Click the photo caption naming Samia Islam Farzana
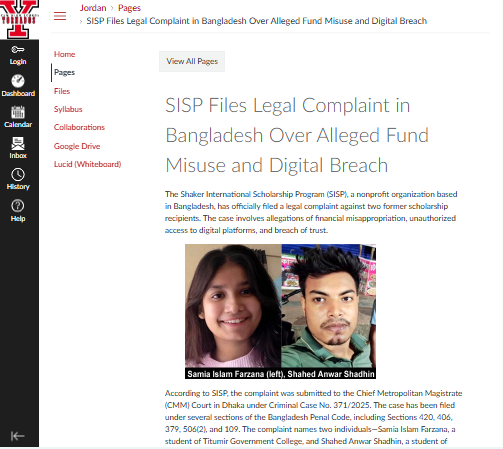 coord(280,374)
